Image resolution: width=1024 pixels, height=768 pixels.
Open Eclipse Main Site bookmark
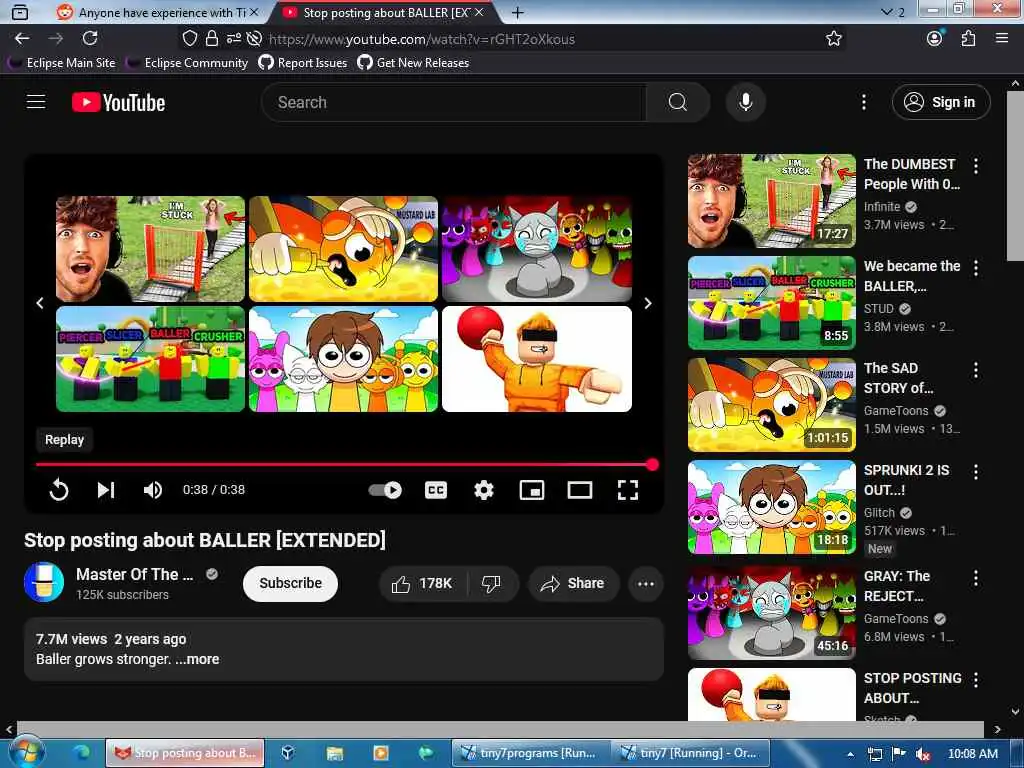[62, 63]
